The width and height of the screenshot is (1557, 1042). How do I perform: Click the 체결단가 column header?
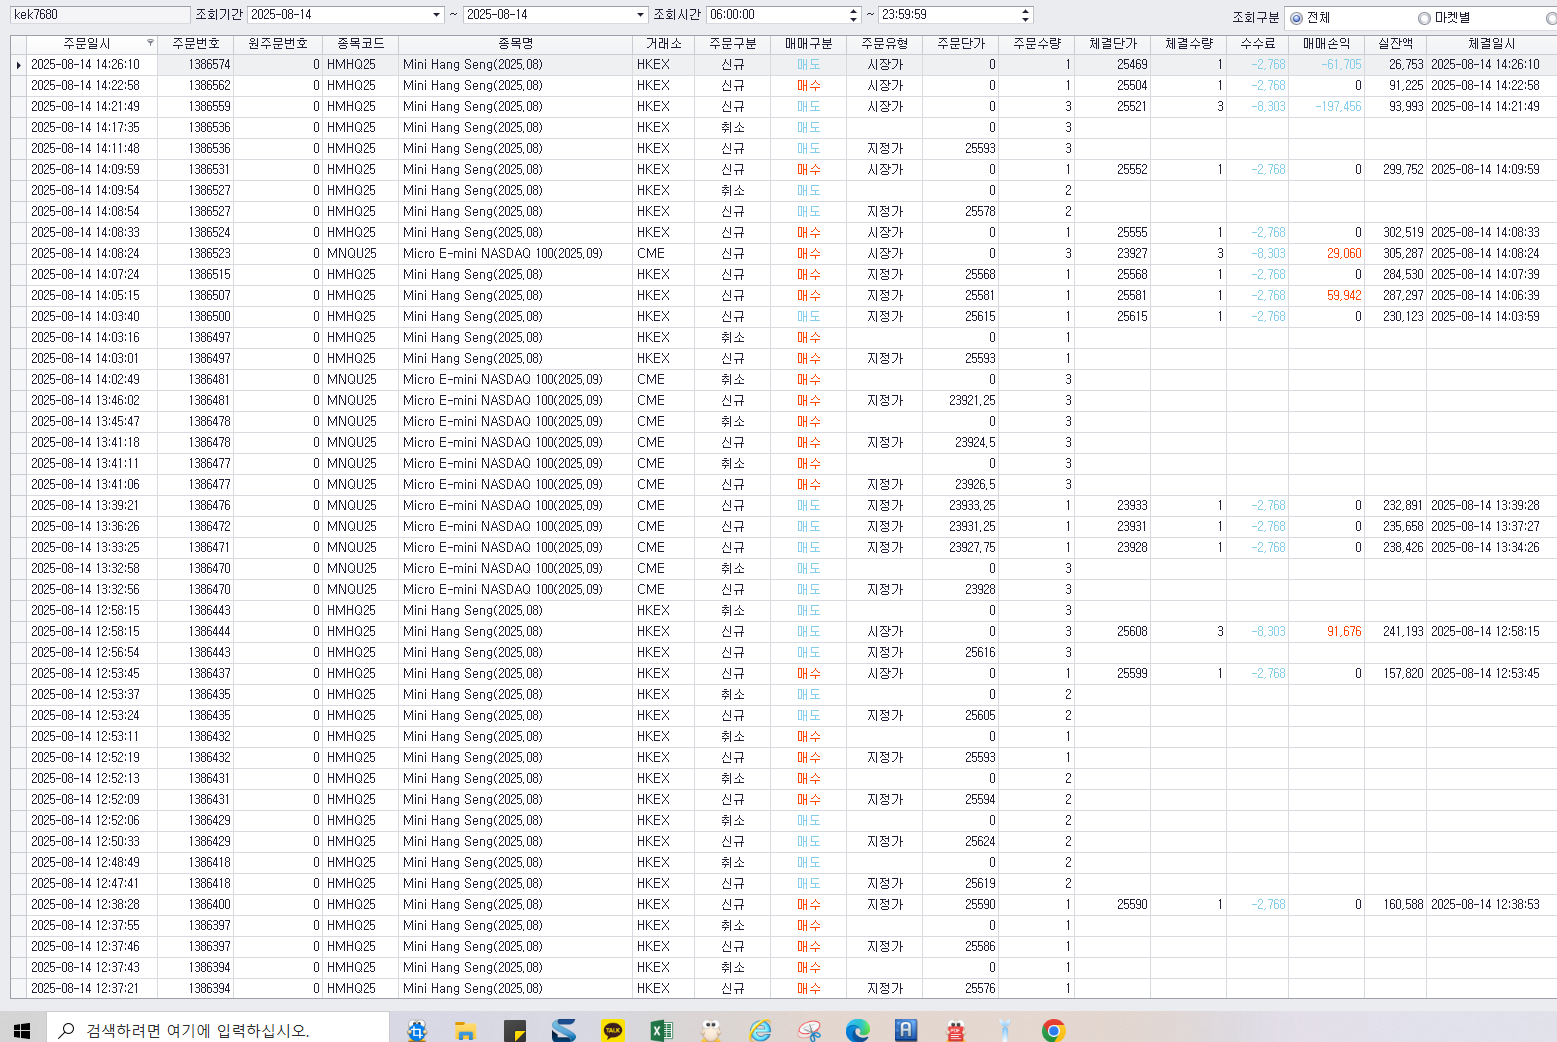1112,43
